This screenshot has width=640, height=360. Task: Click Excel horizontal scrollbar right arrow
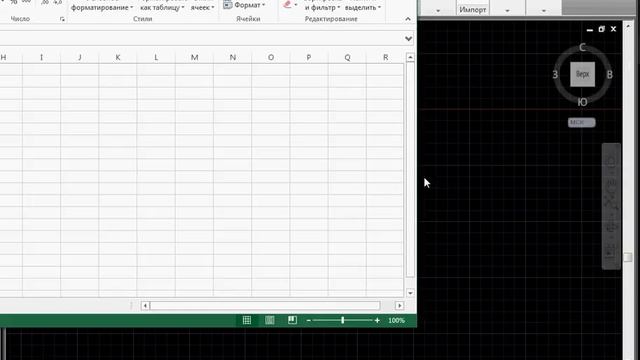(x=400, y=306)
